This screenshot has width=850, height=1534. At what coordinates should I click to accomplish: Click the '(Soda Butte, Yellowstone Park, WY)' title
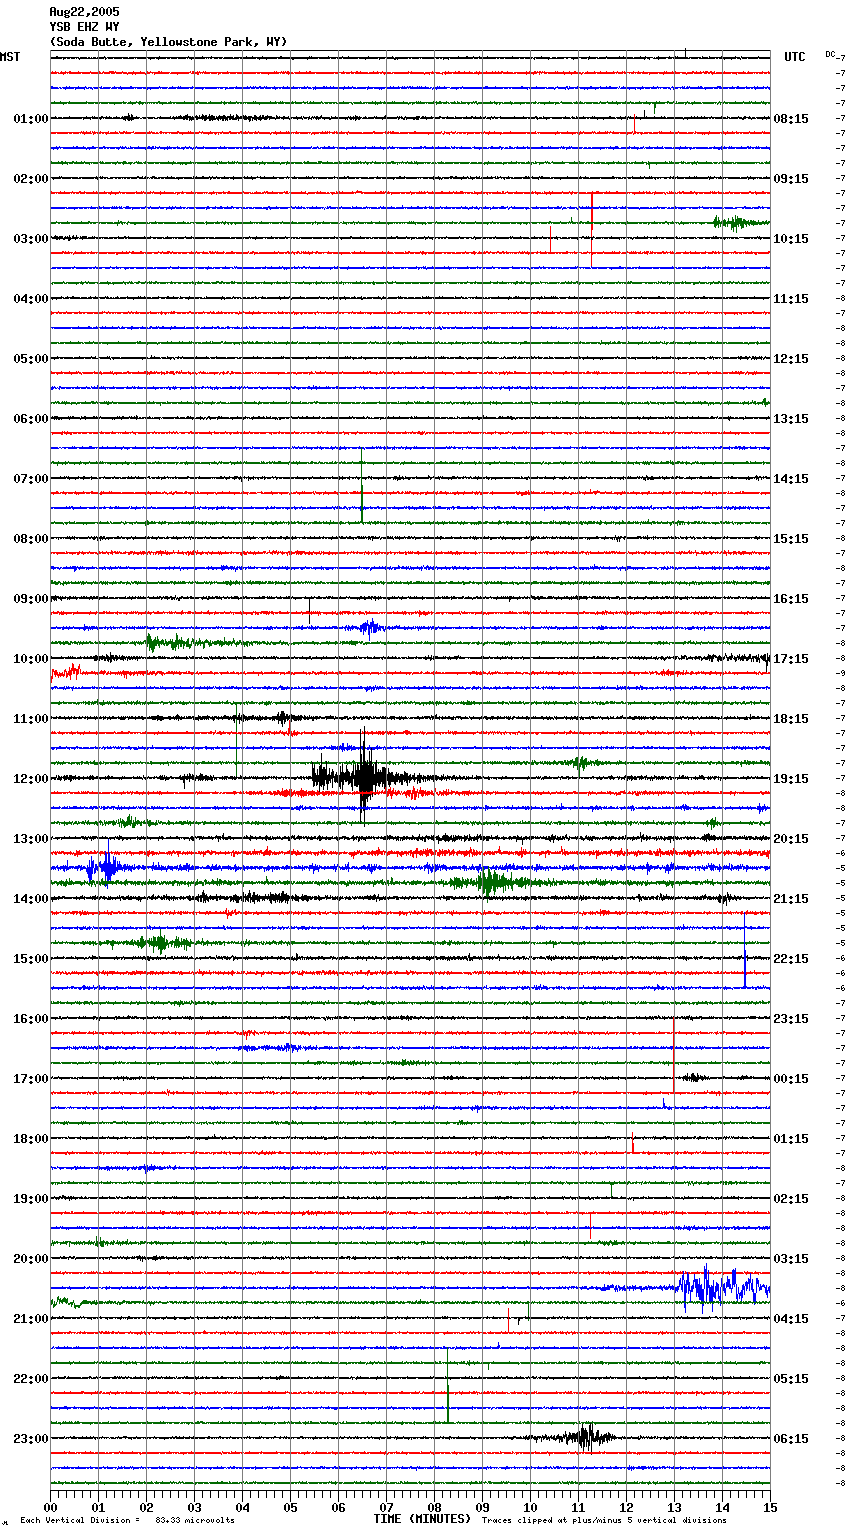[168, 42]
